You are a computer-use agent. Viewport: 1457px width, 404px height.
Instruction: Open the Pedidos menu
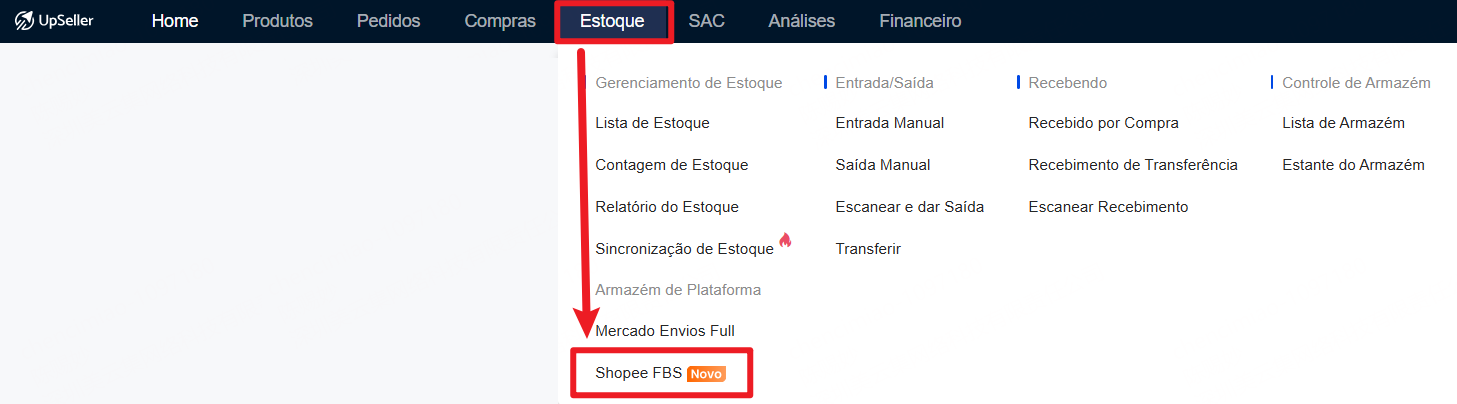(388, 21)
